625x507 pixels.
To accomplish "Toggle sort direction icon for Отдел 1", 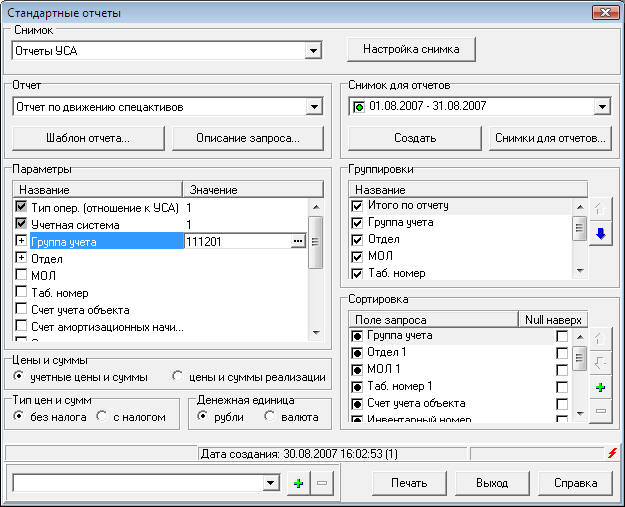I will [357, 353].
